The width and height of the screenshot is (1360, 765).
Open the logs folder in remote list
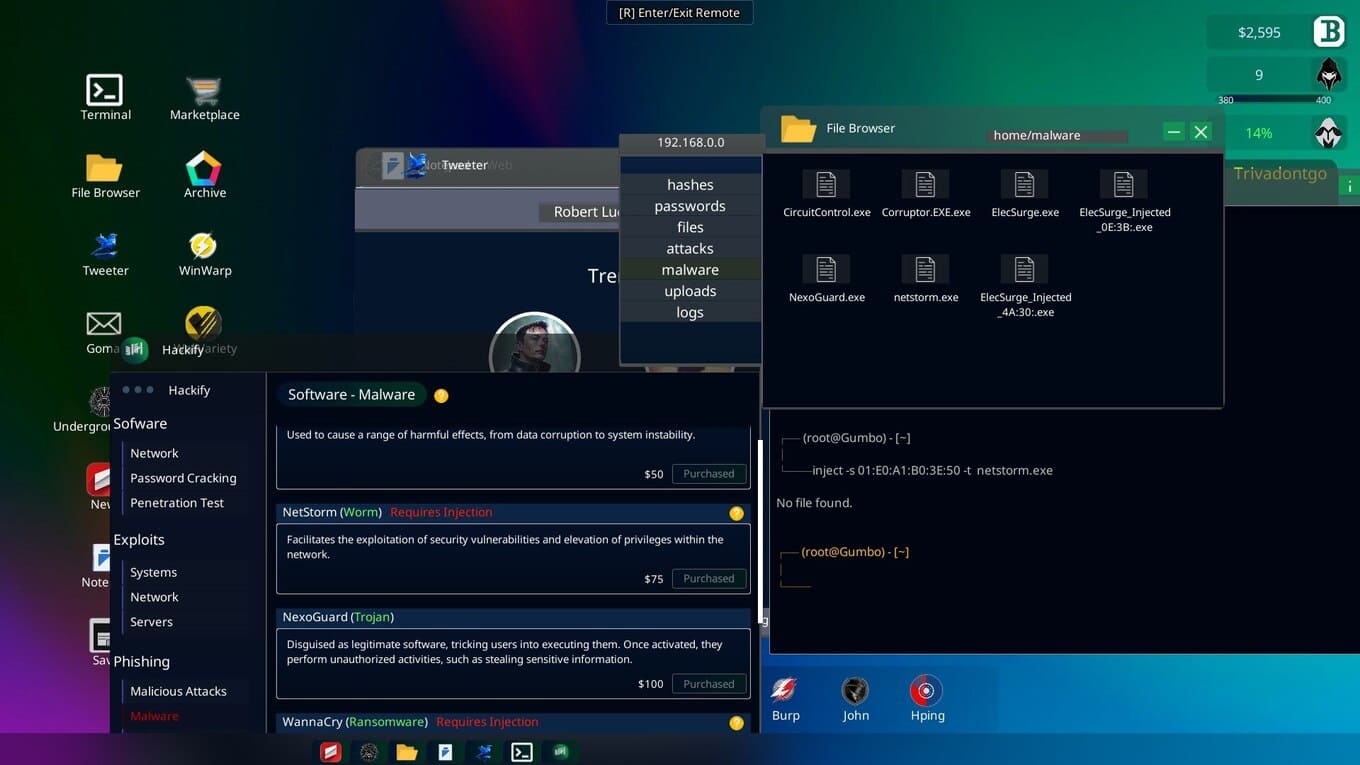coord(690,312)
